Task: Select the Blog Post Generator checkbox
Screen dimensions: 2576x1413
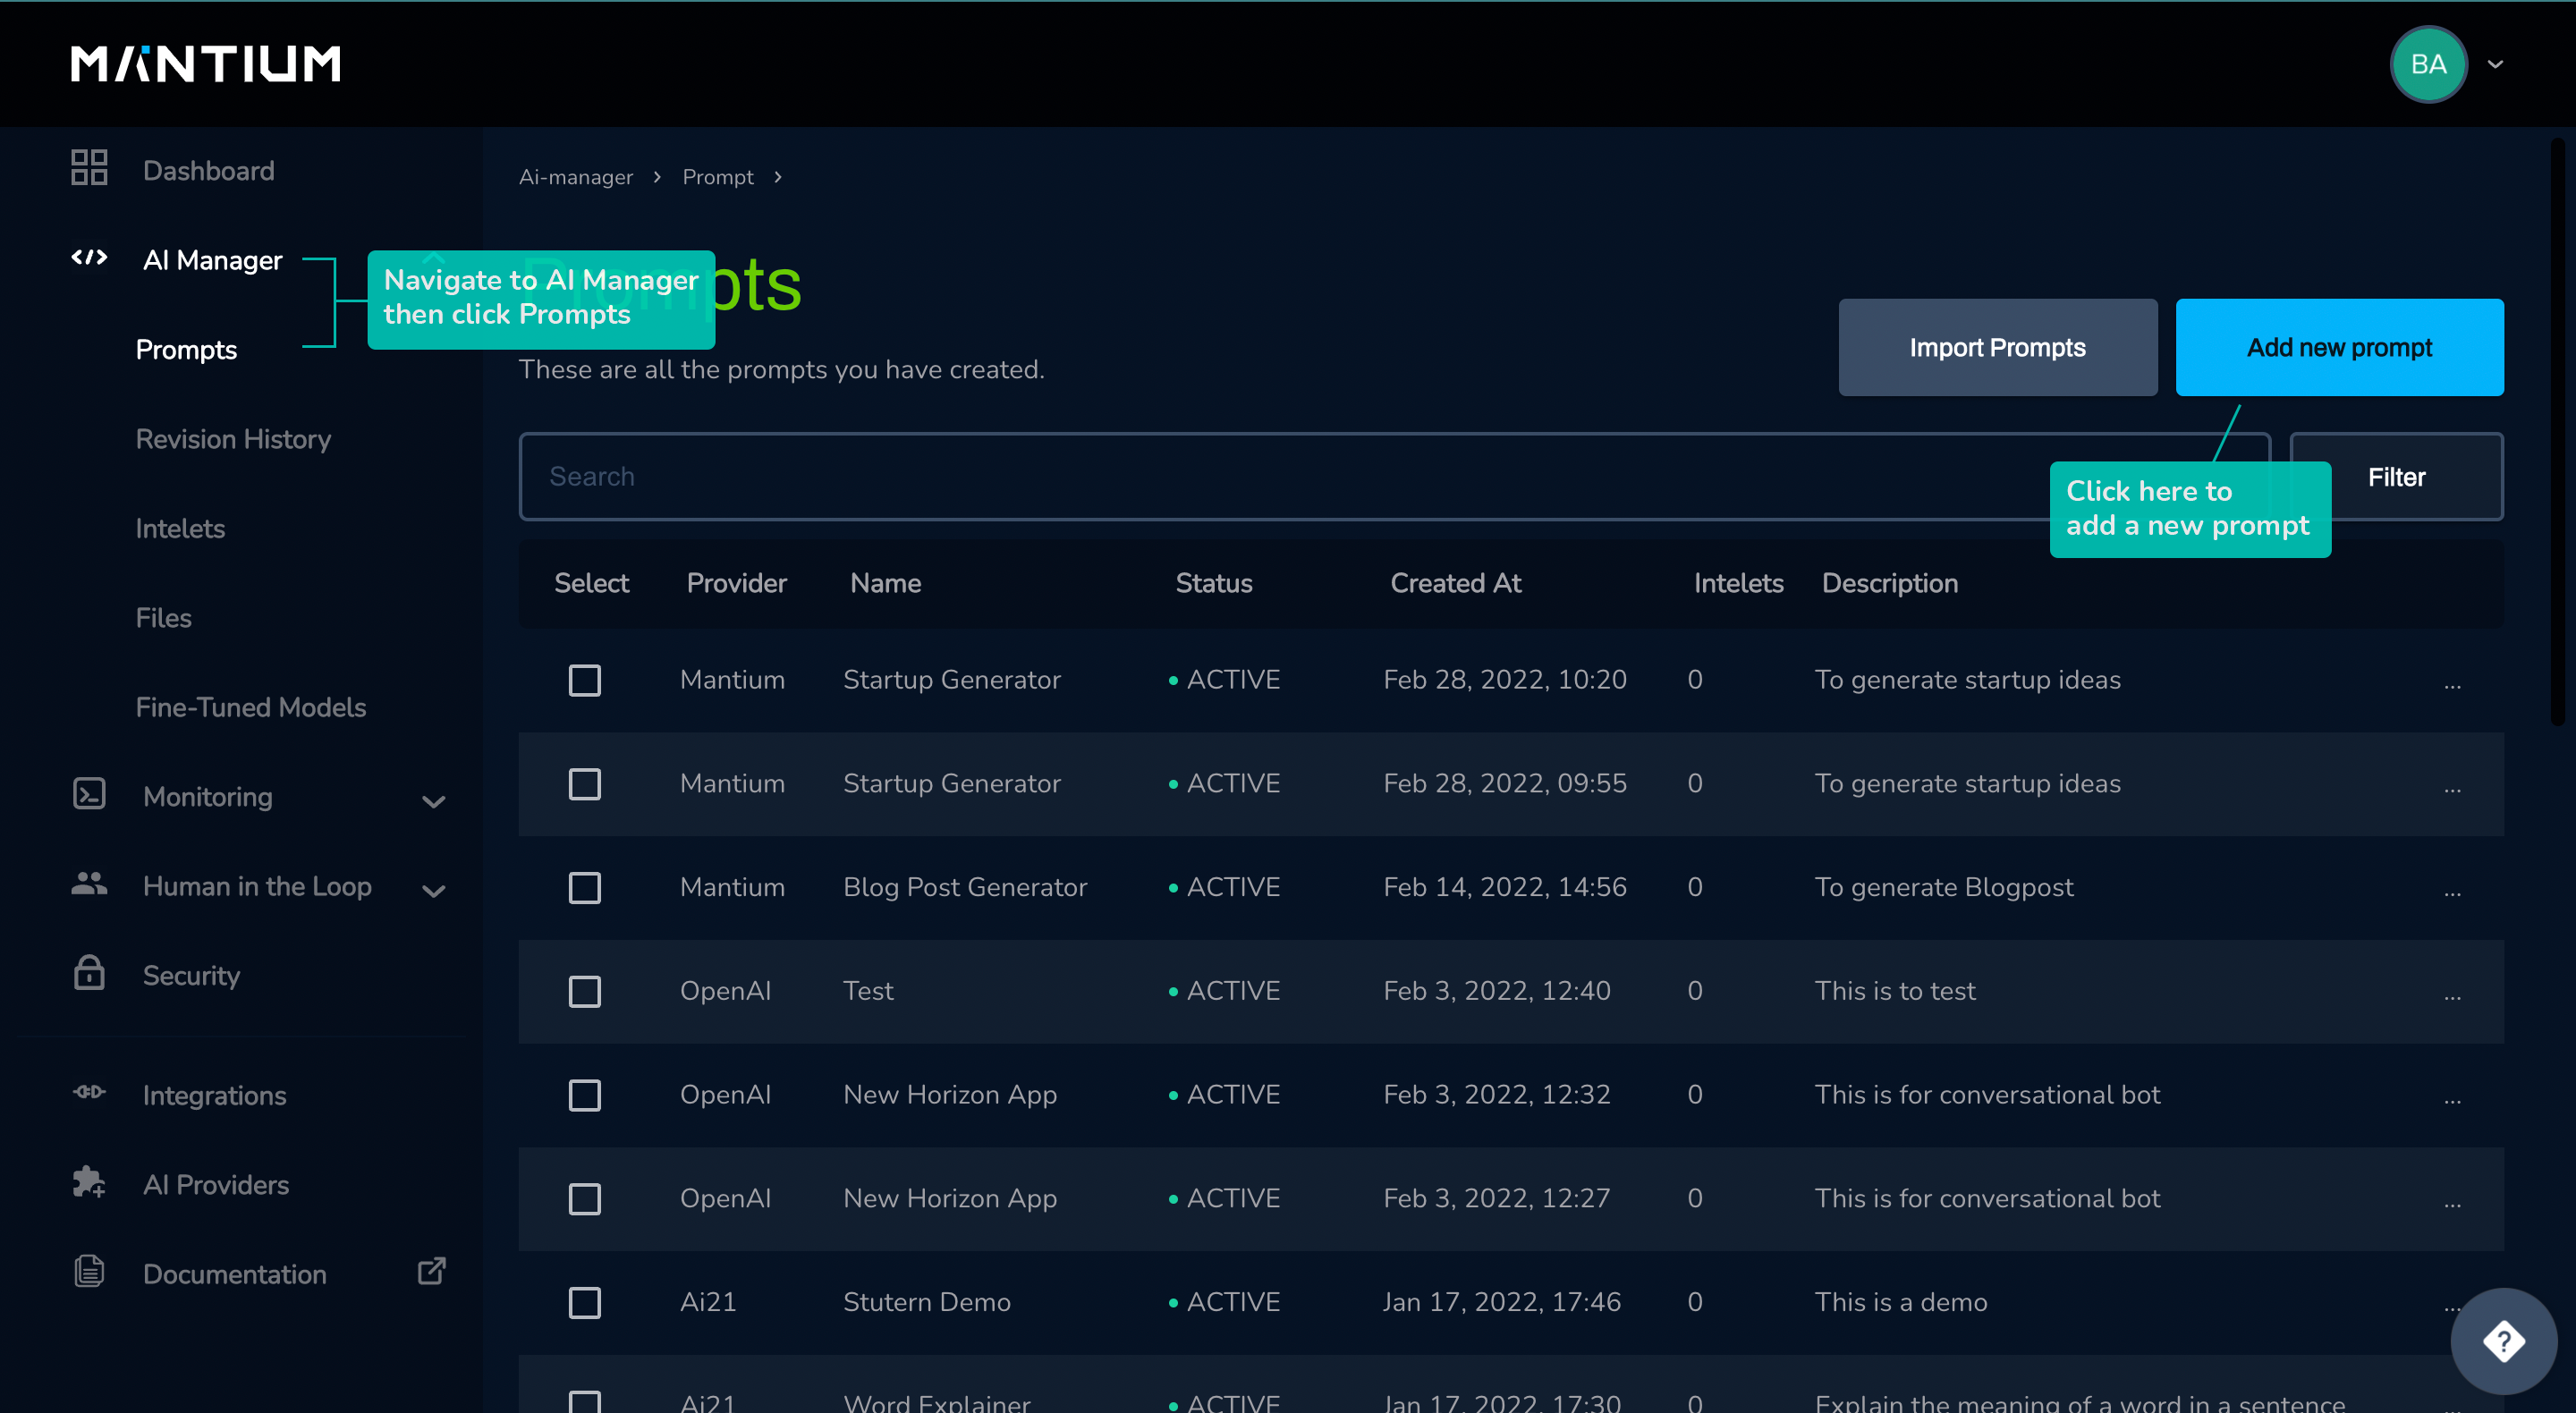Action: (x=585, y=888)
